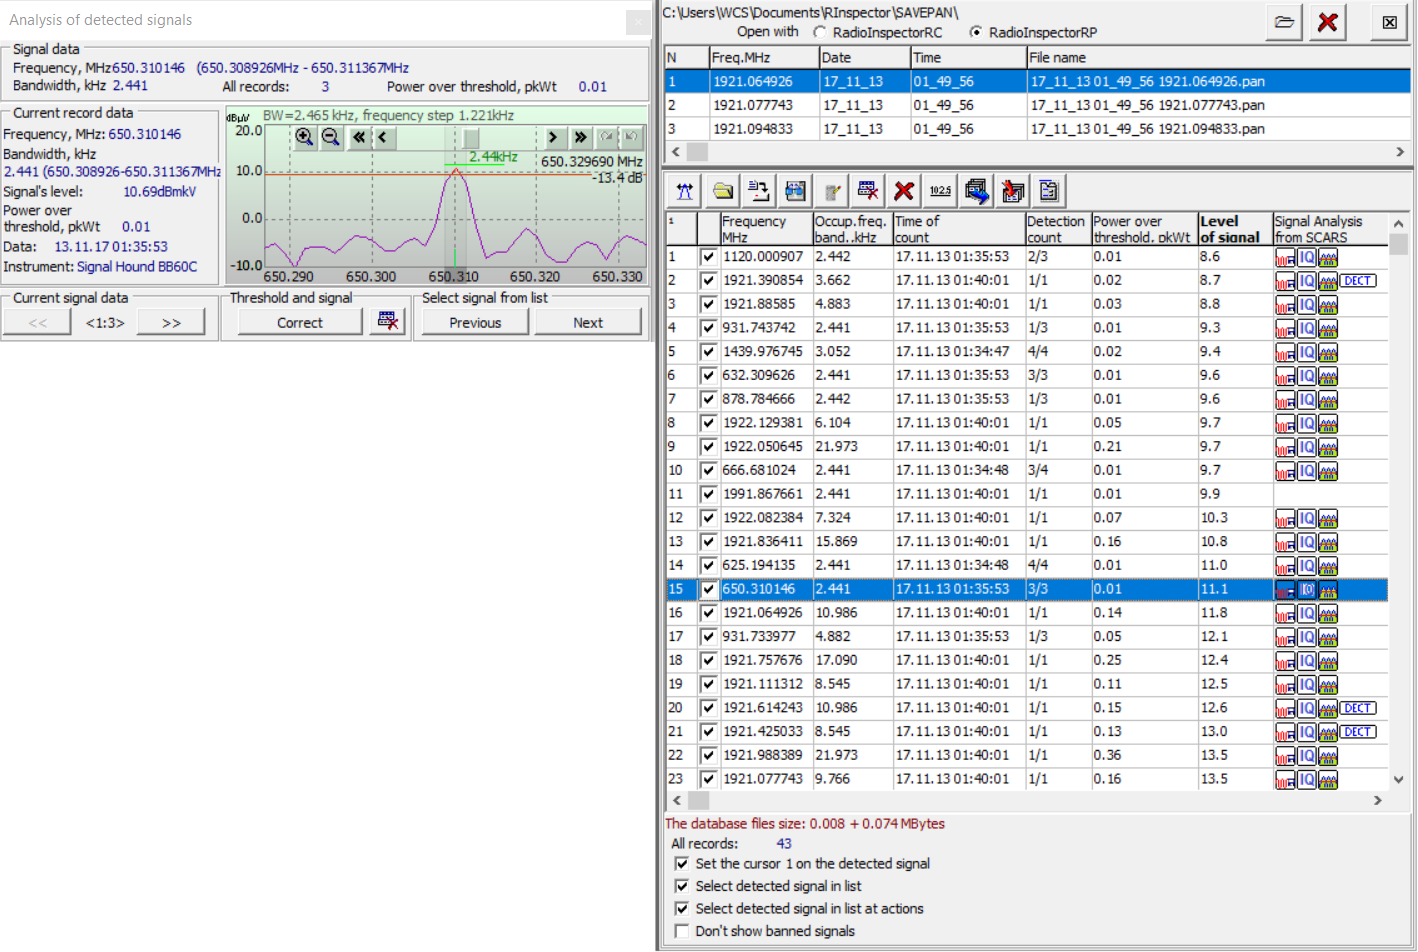Enable "Don't show banned signals" checkbox

(682, 931)
